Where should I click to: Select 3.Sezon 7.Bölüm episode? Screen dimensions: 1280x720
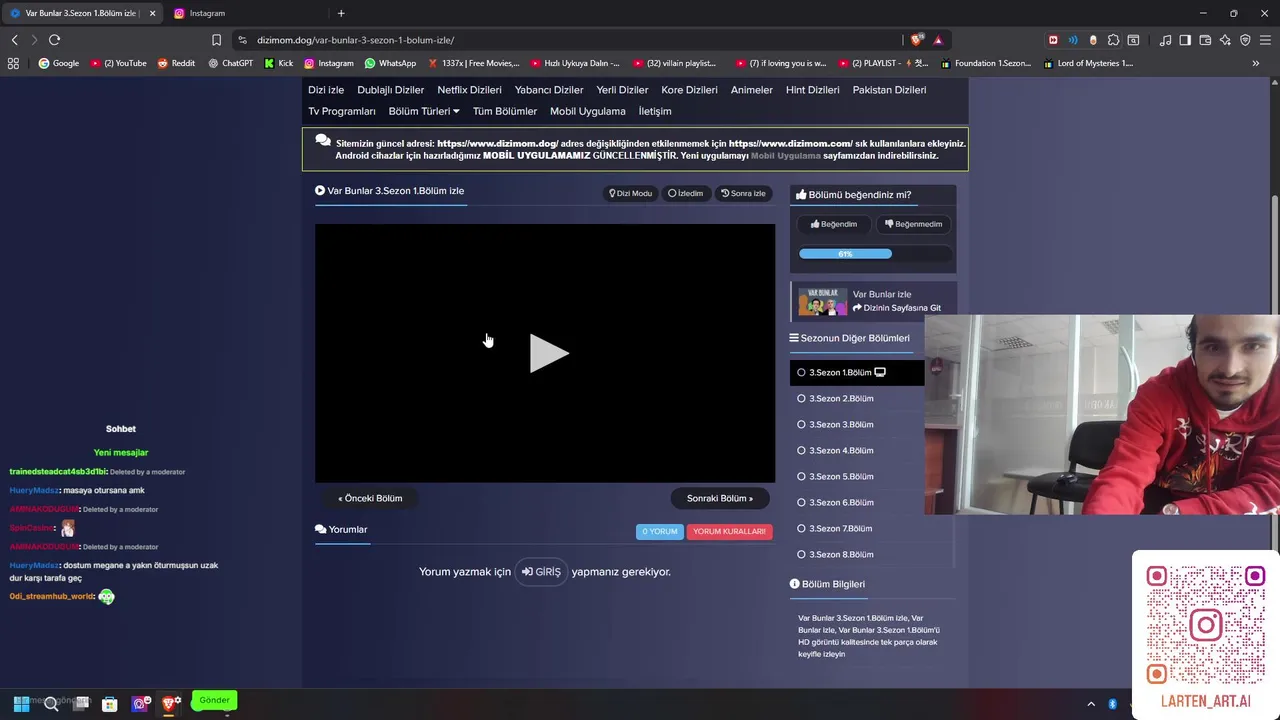[x=872, y=528]
